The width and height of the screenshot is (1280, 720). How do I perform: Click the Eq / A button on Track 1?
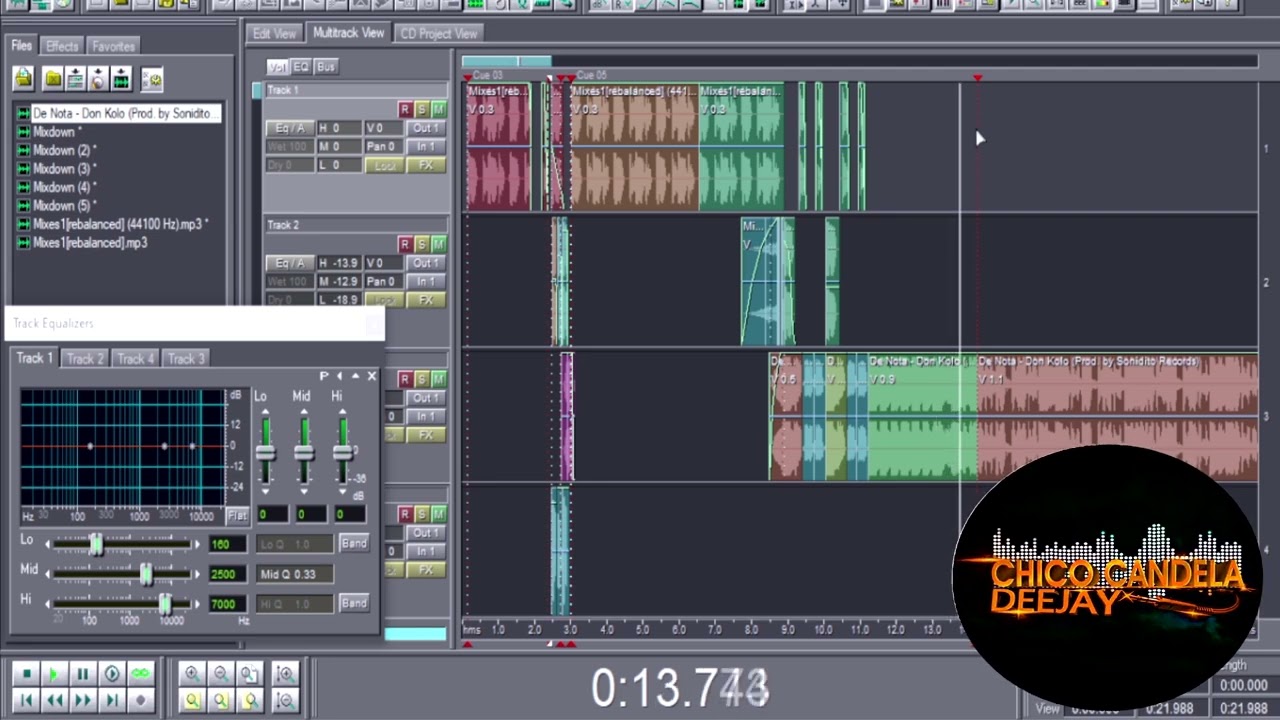[x=289, y=128]
